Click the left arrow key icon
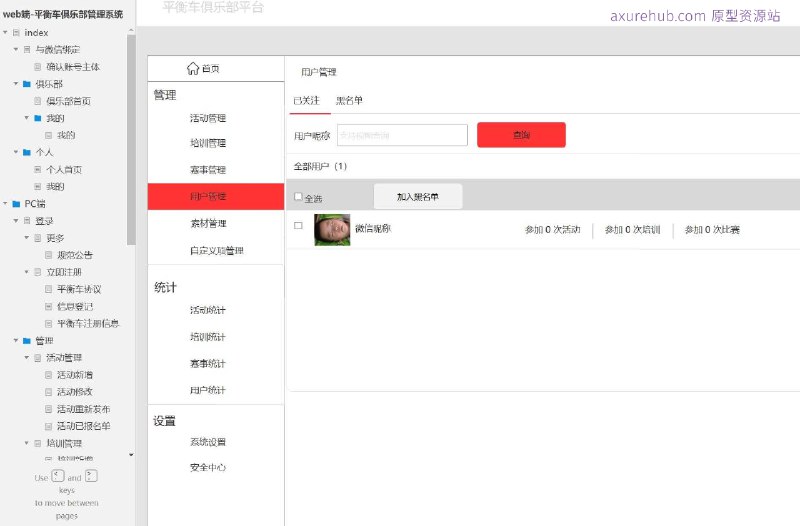 pyautogui.click(x=58, y=477)
